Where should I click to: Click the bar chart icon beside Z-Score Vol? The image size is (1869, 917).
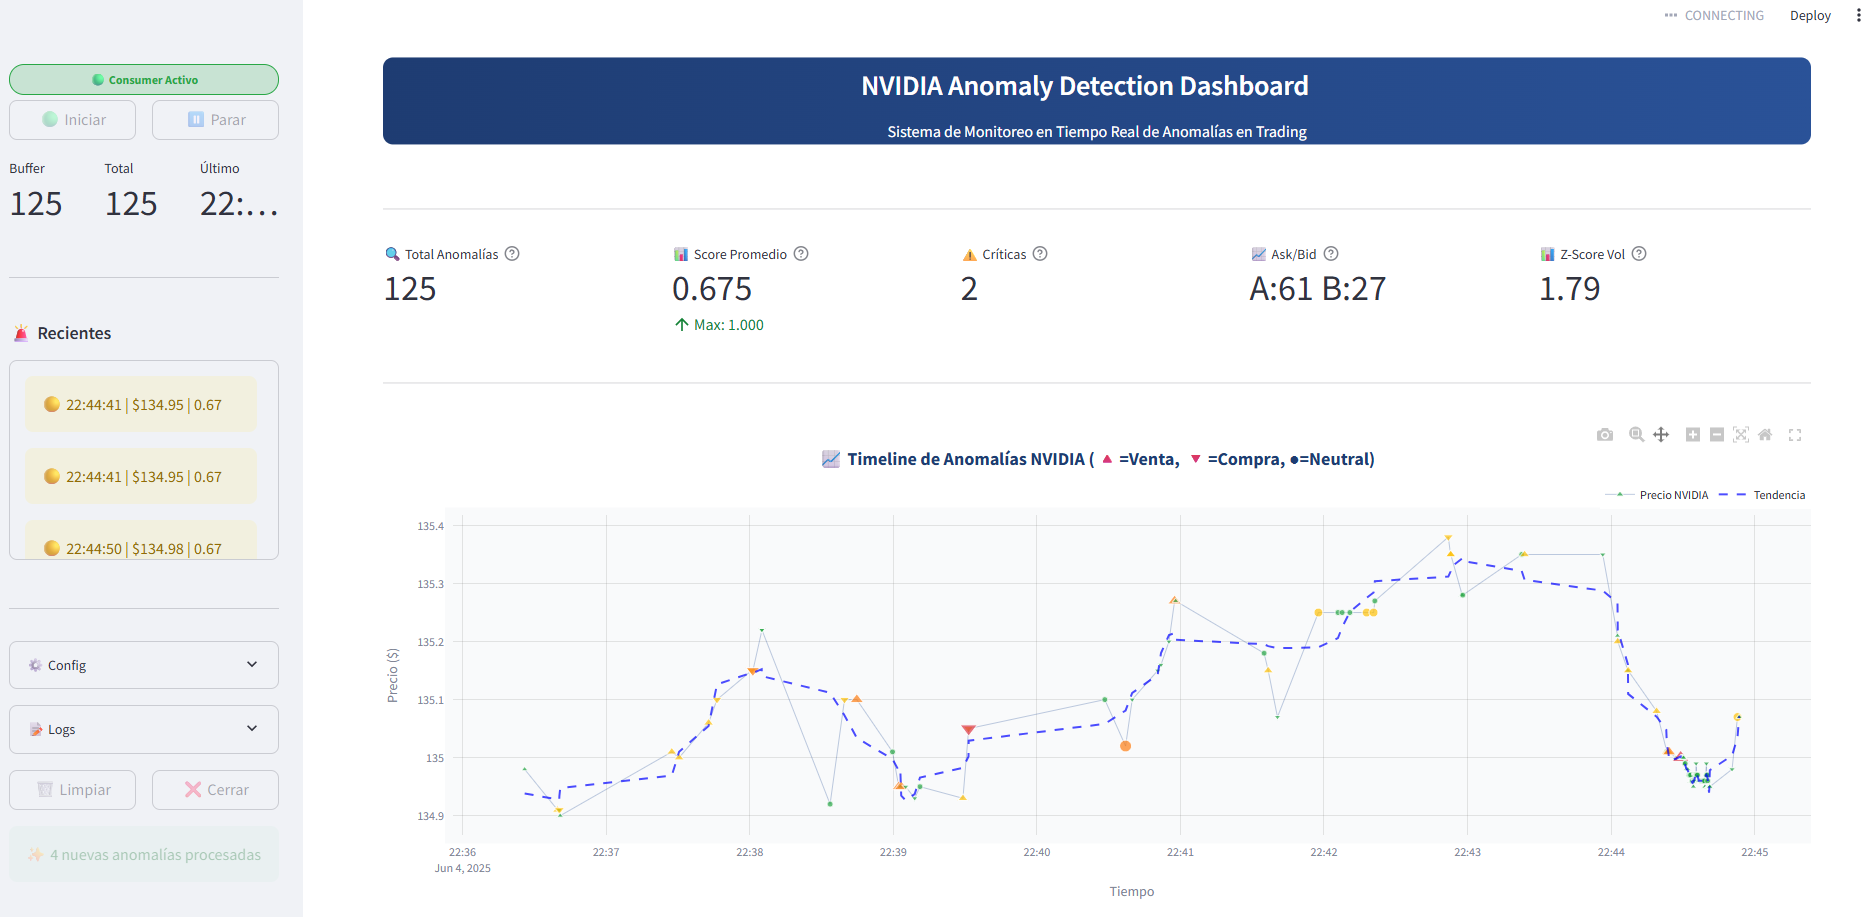pyautogui.click(x=1548, y=254)
